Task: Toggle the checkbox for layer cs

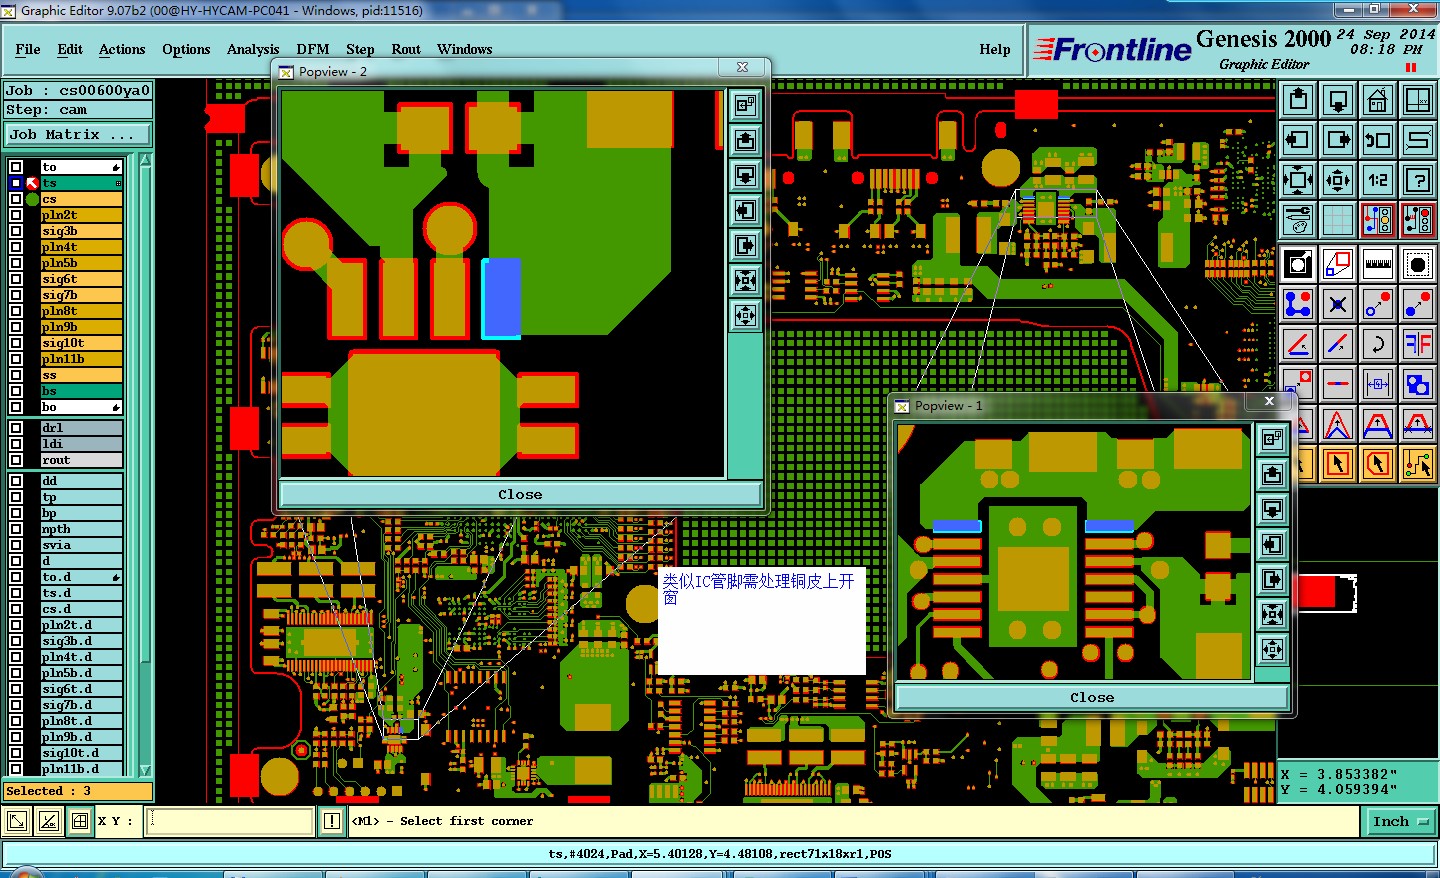Action: pos(16,199)
